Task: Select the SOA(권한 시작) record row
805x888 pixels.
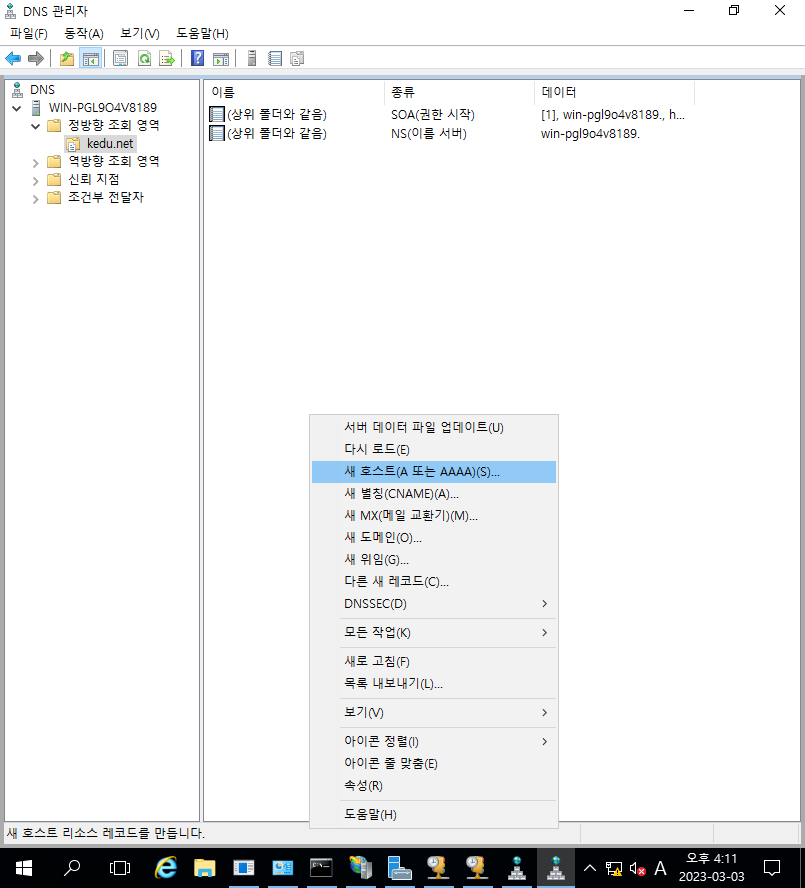Action: [448, 114]
